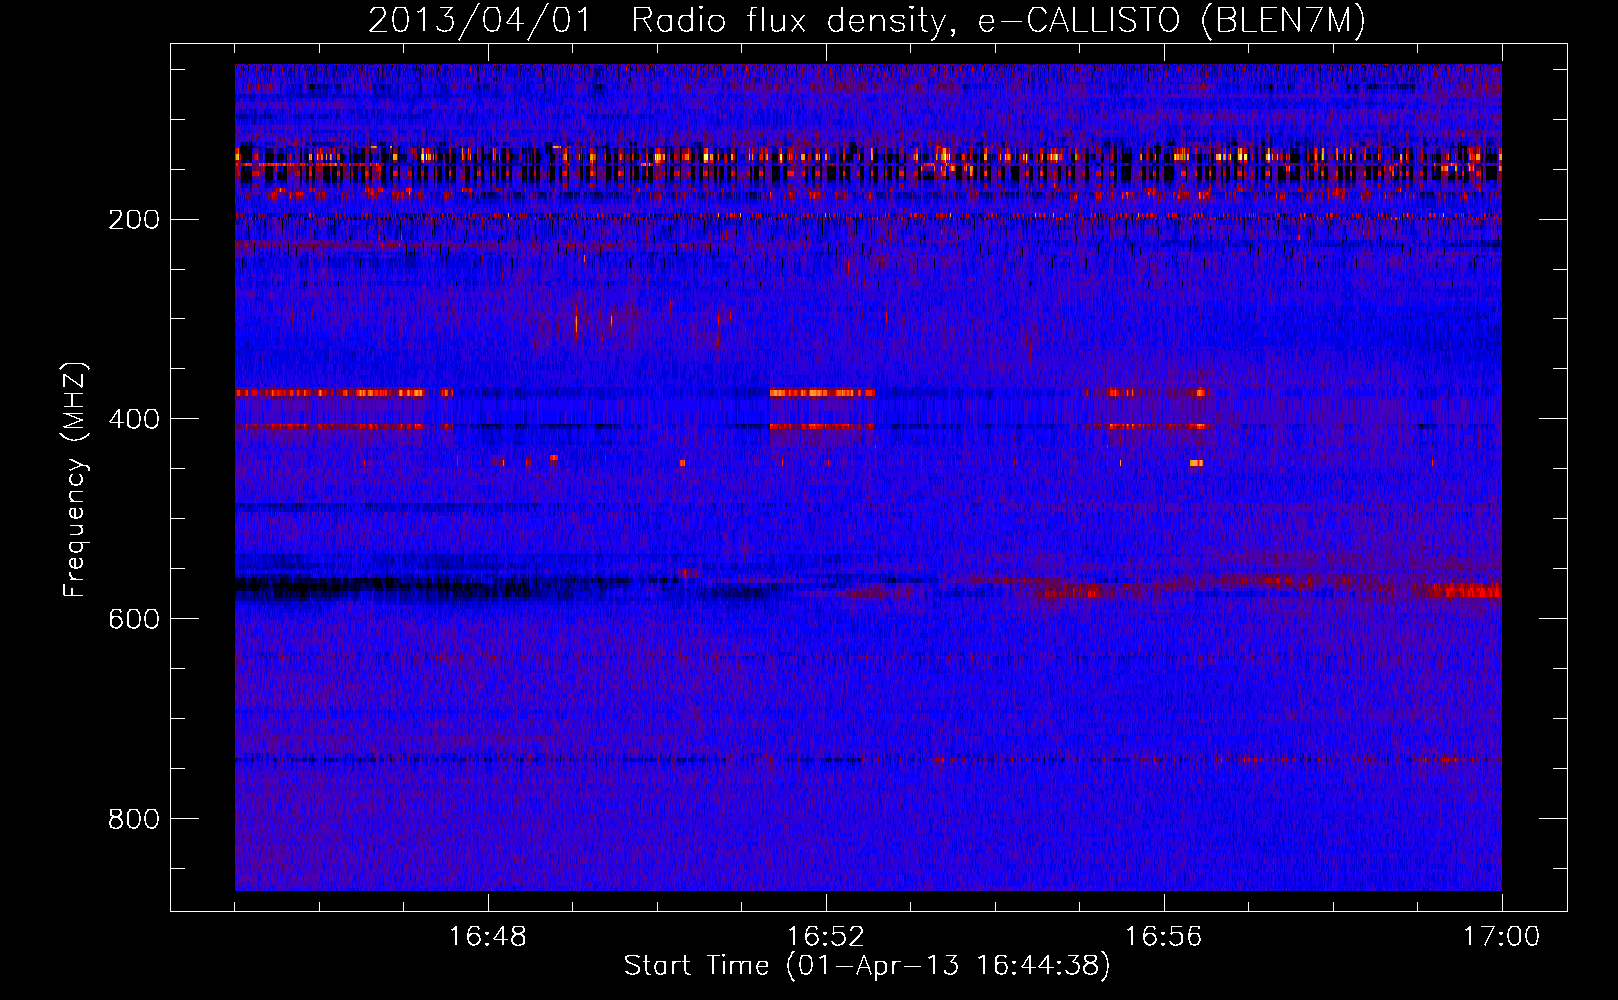Click the 16:48 time tick label
Screen dimensions: 1618x1000
(488, 936)
